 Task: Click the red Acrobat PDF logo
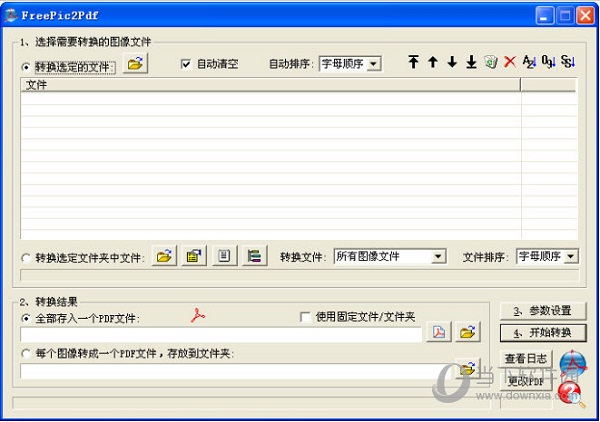coord(198,315)
